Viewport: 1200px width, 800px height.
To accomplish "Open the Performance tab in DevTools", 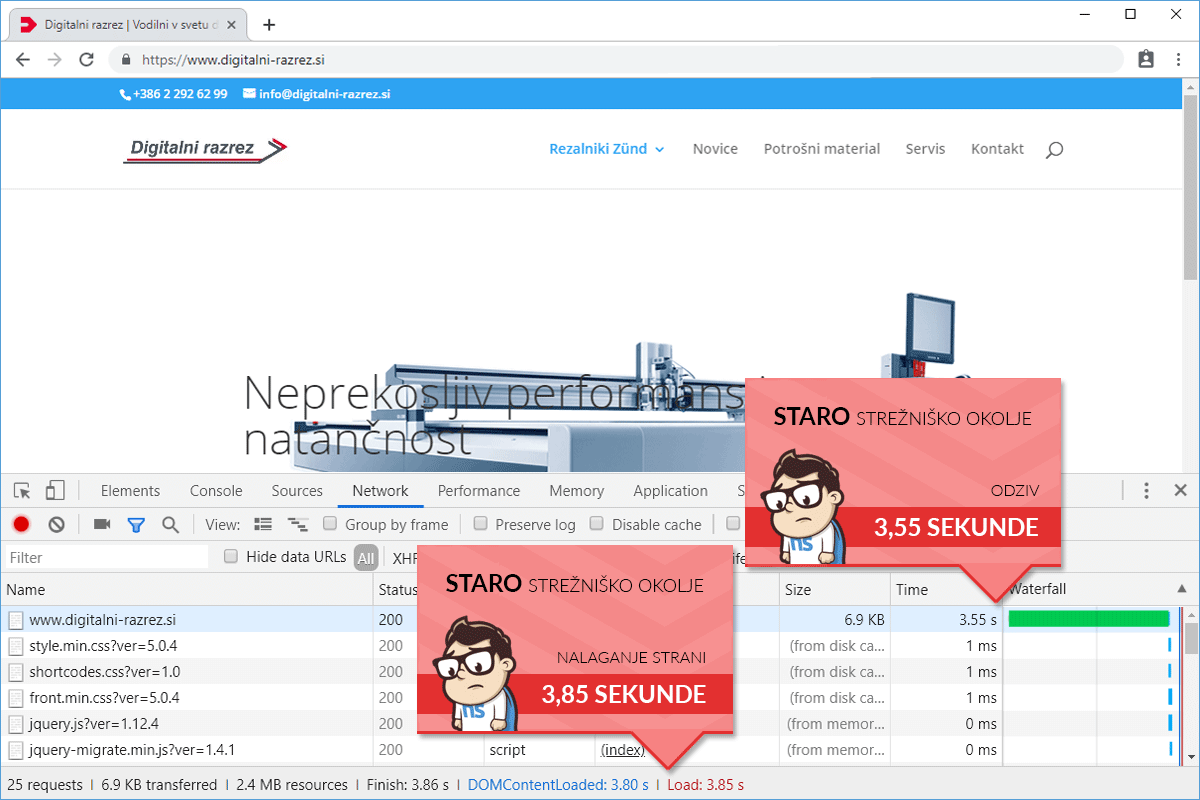I will point(479,491).
